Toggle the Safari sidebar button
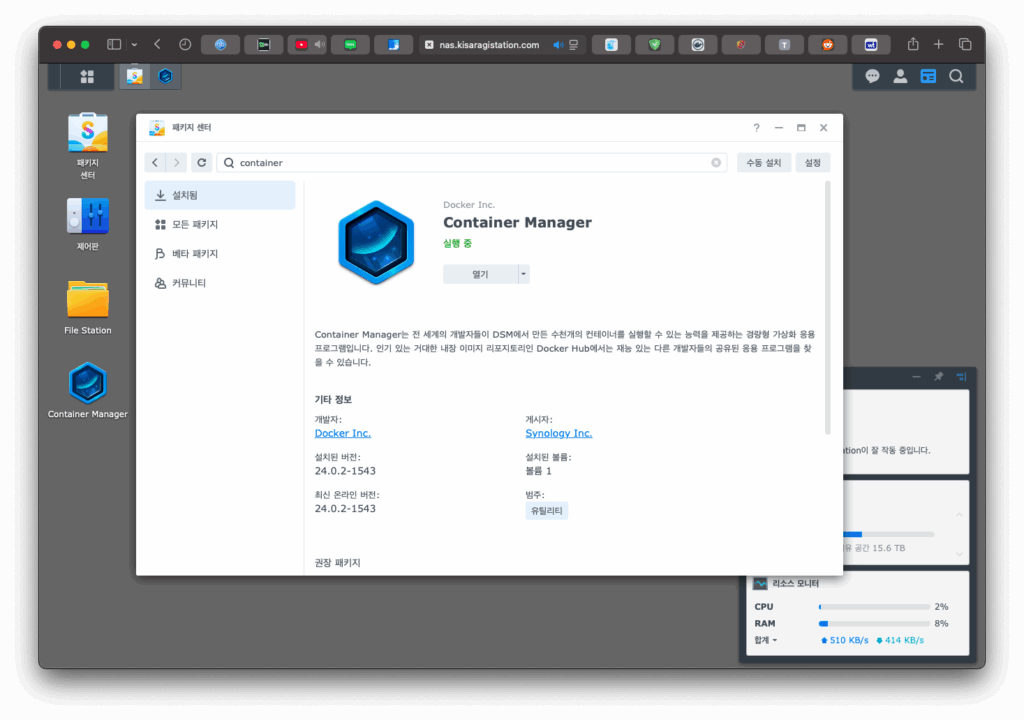1024x720 pixels. click(114, 44)
